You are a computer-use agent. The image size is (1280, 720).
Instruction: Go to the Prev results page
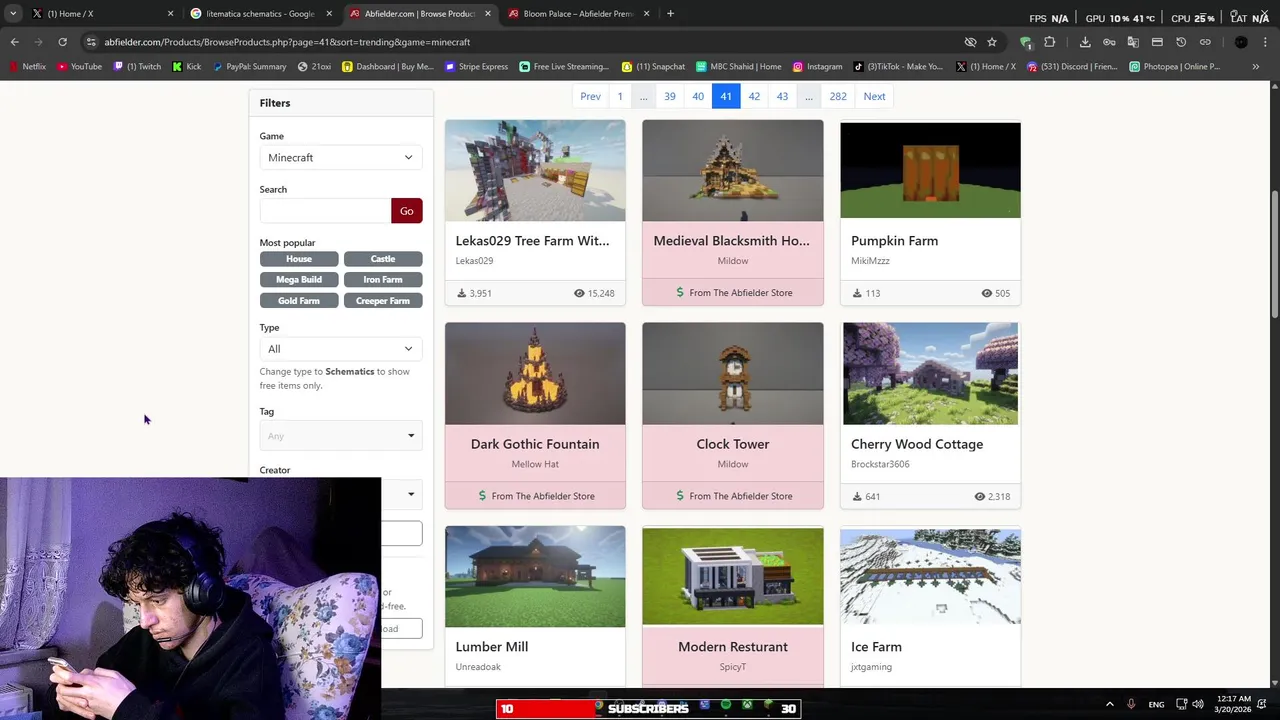(590, 97)
